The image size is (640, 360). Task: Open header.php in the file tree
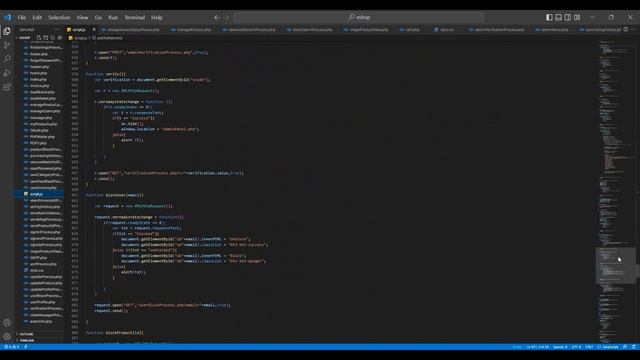(x=39, y=67)
